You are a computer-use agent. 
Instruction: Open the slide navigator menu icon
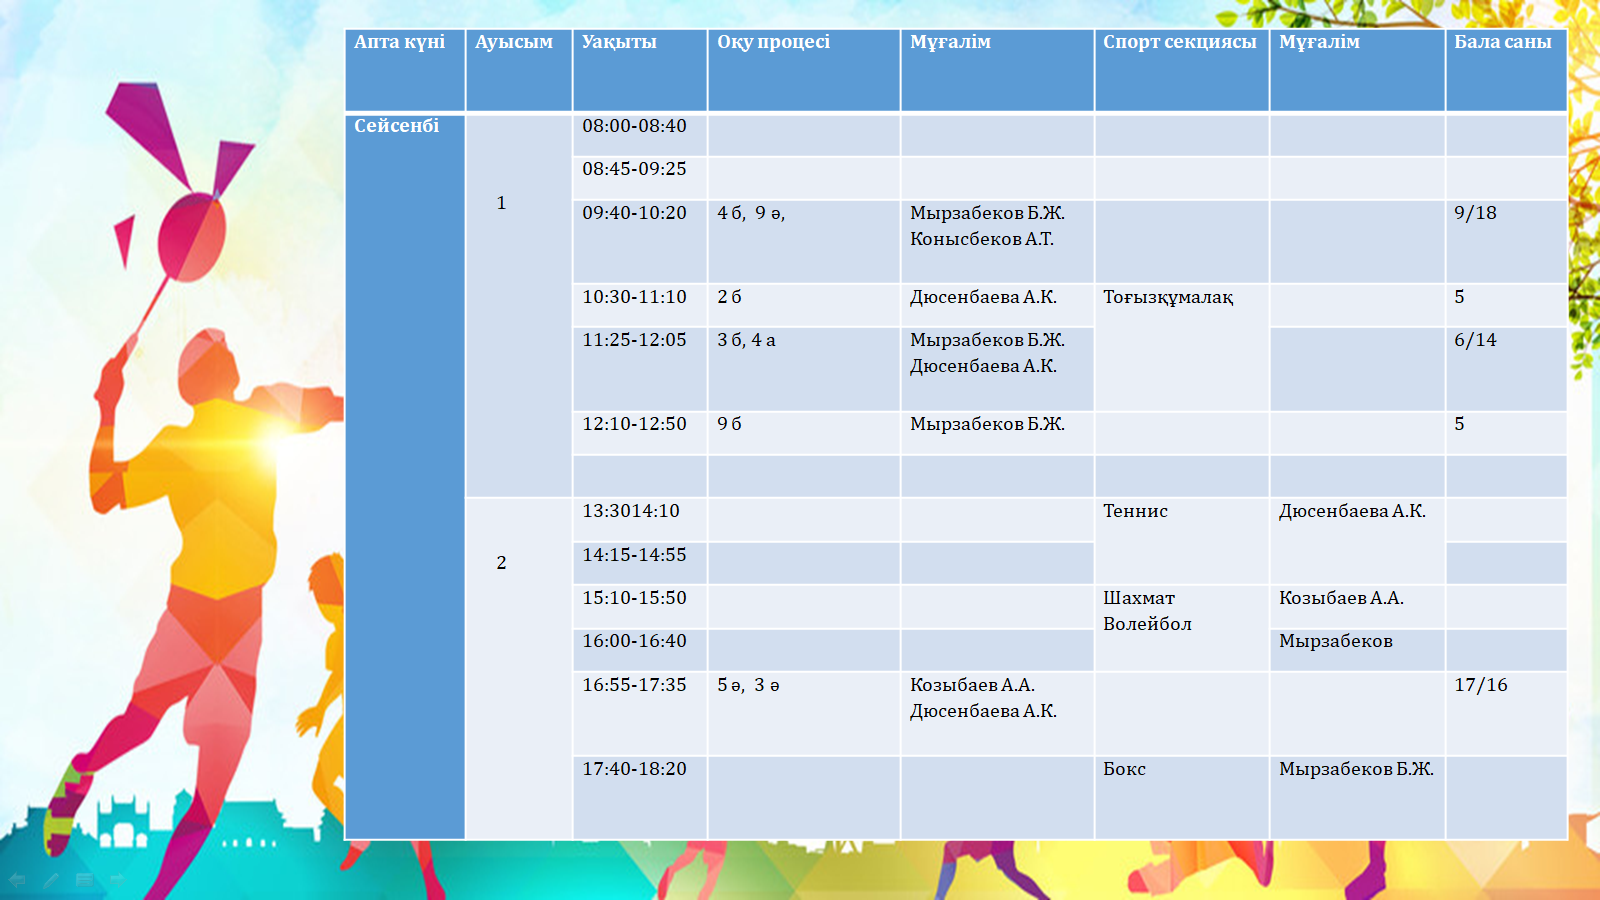[x=84, y=880]
